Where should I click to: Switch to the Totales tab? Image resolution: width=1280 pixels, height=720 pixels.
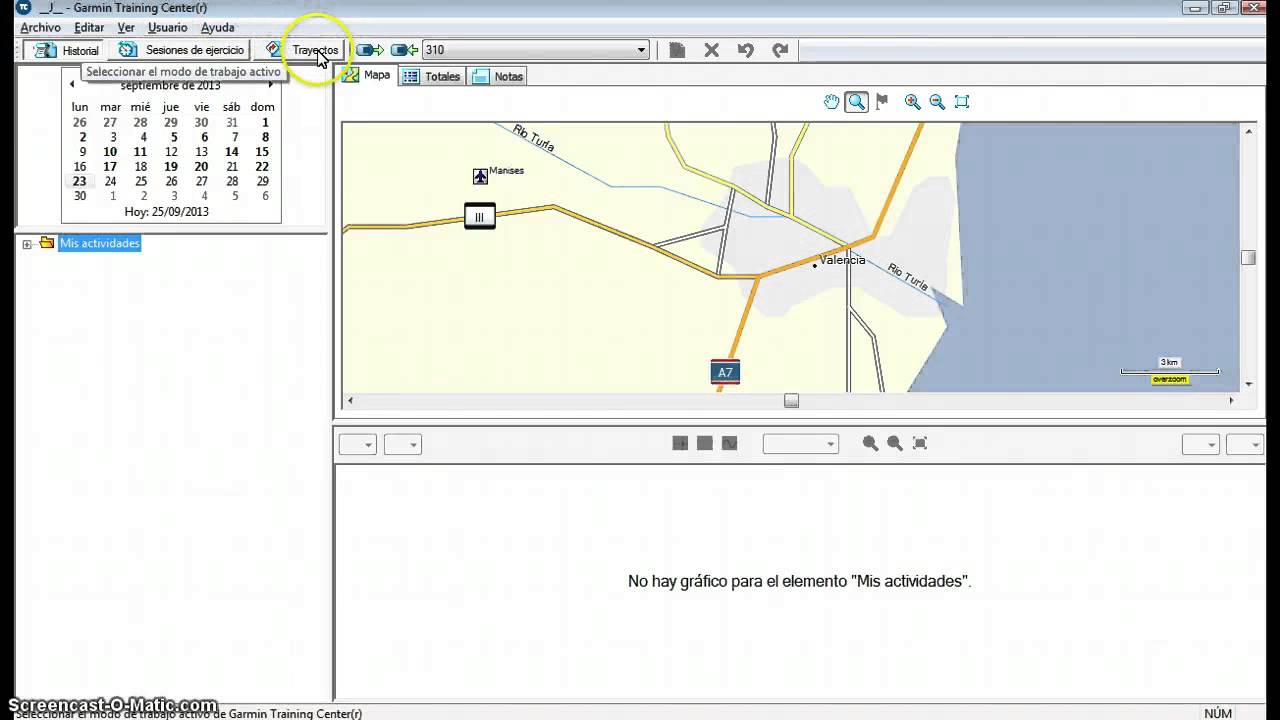click(x=432, y=76)
